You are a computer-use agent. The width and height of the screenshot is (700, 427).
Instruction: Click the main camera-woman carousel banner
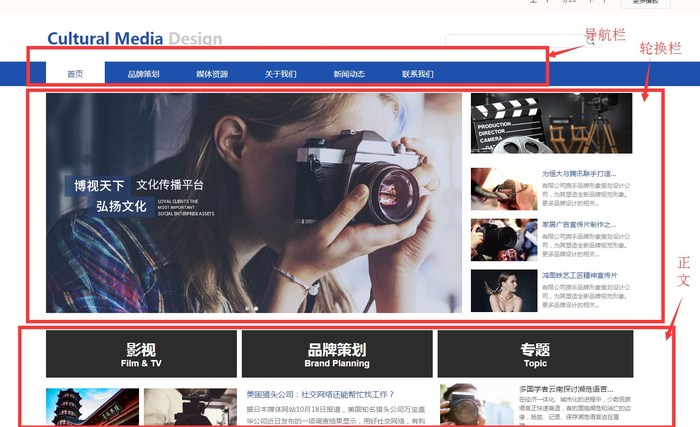[254, 203]
